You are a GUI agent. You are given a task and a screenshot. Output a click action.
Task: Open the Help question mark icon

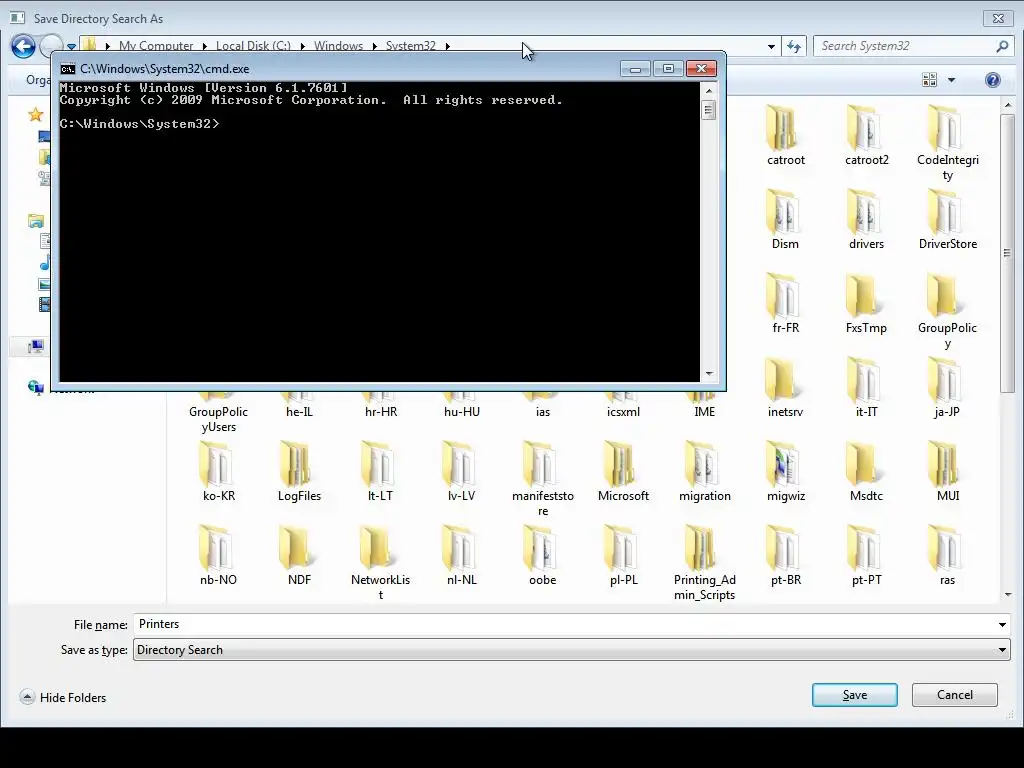pos(993,80)
